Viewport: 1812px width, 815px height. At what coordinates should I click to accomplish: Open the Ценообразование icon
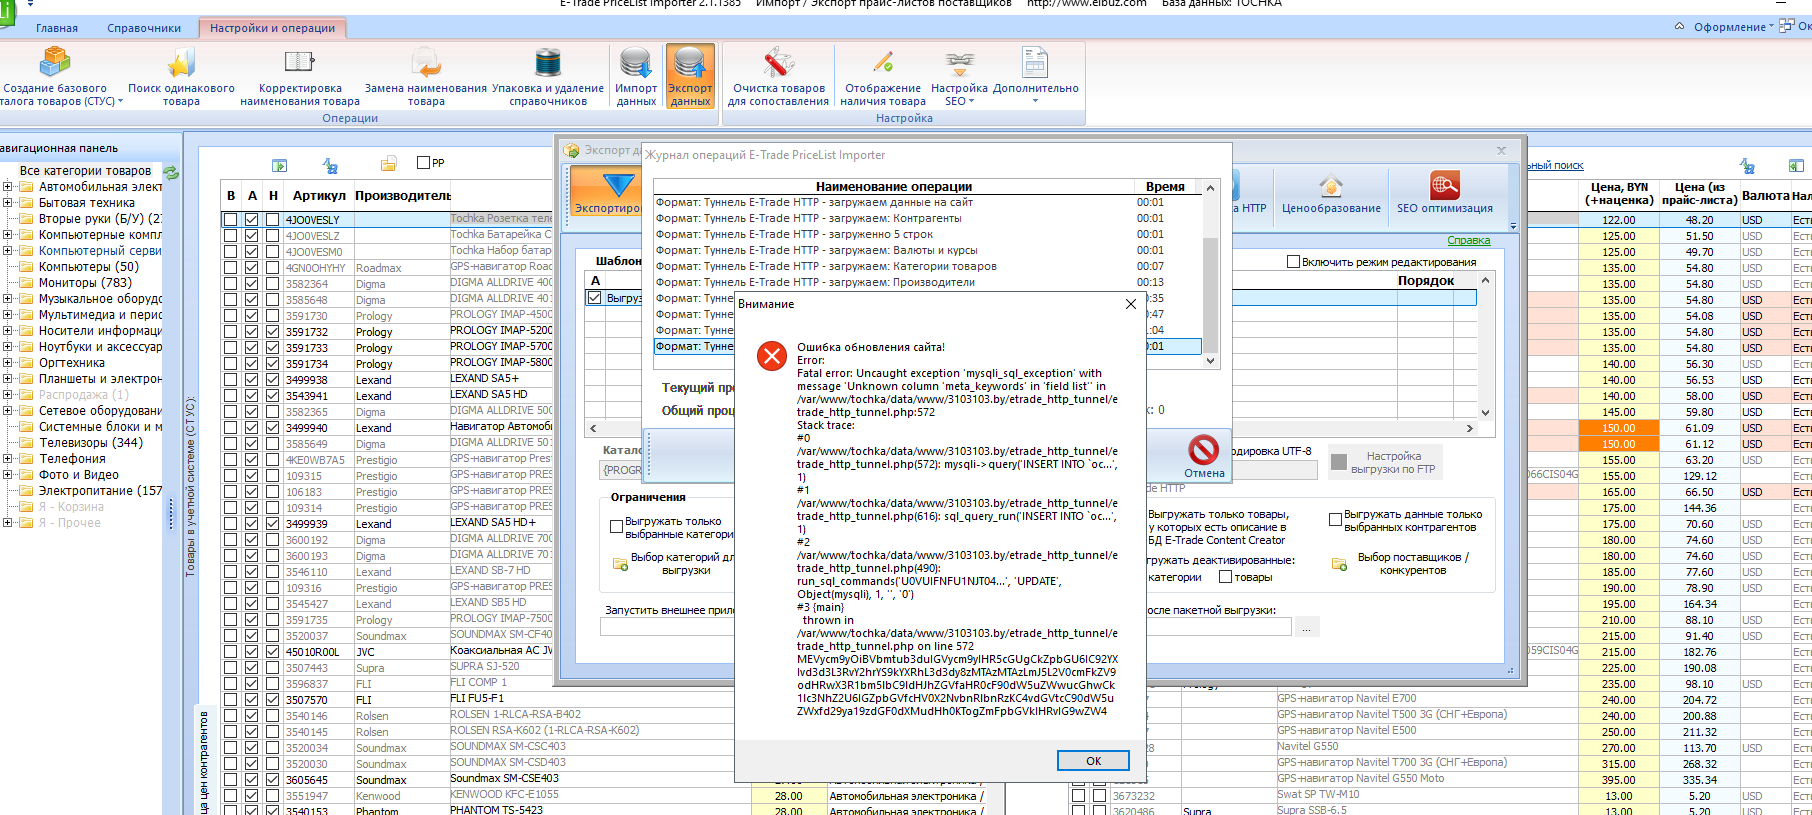pyautogui.click(x=1331, y=194)
